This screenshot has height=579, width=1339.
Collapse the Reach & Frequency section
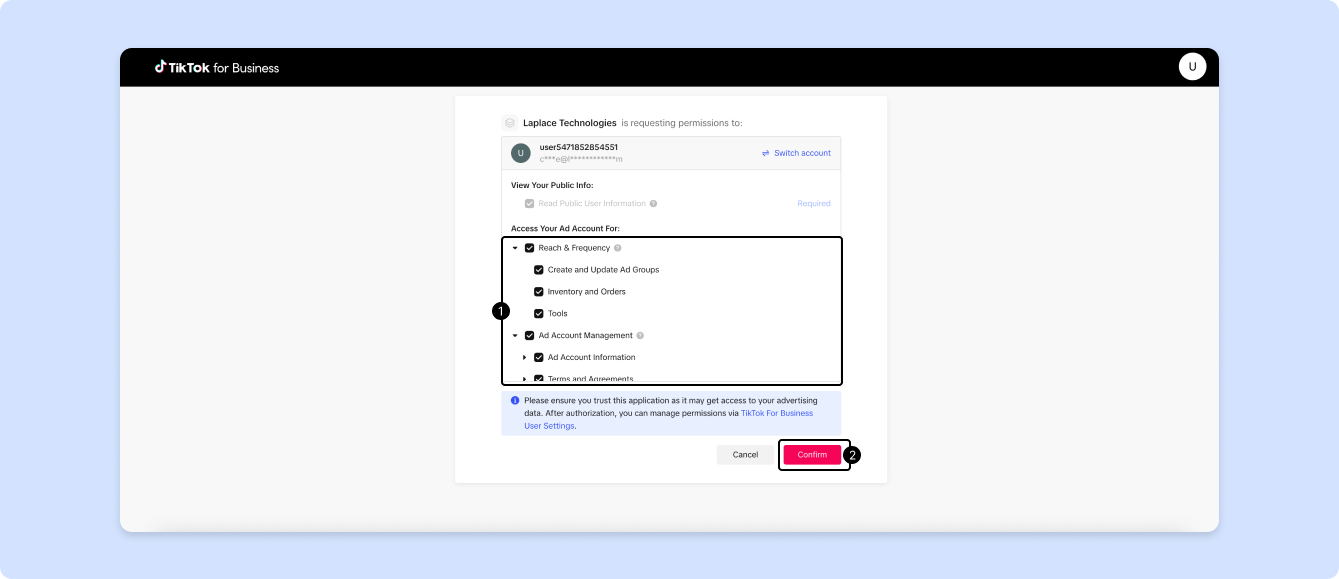tap(515, 248)
